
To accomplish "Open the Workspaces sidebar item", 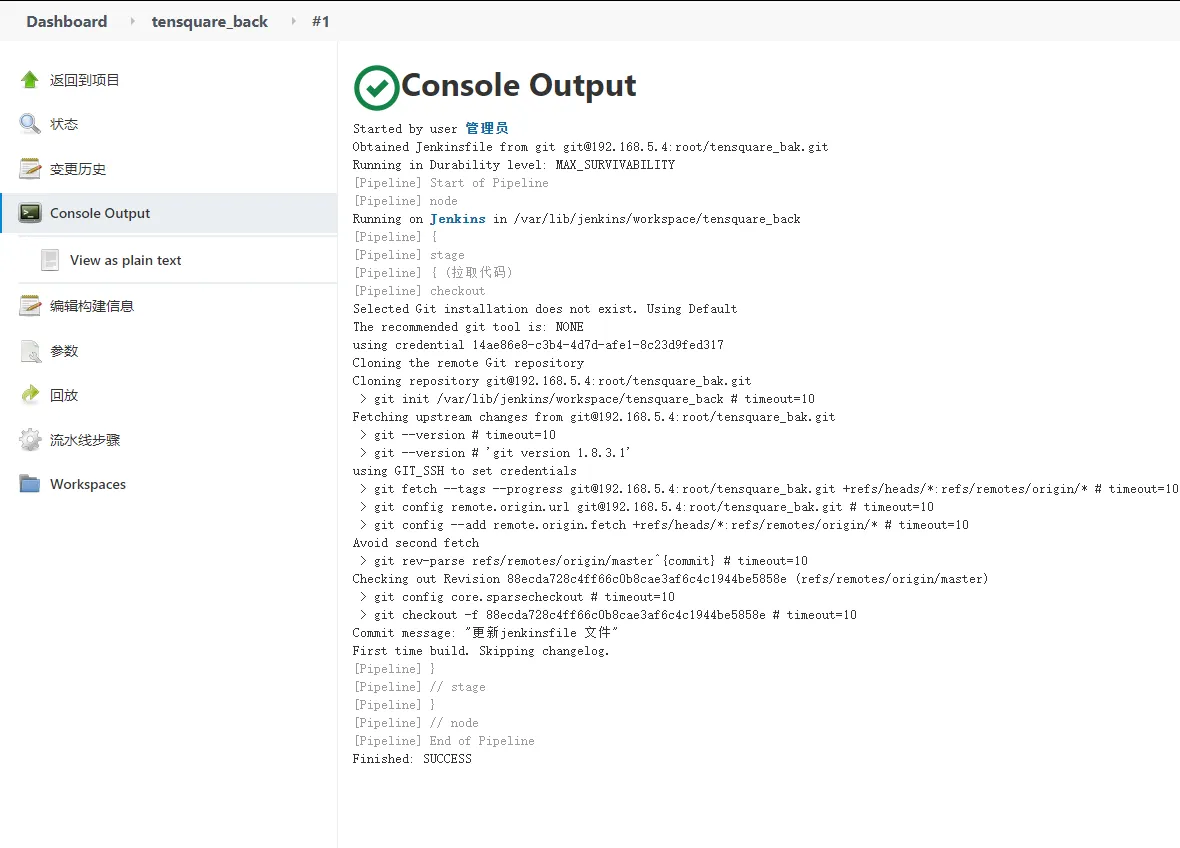I will coord(88,484).
